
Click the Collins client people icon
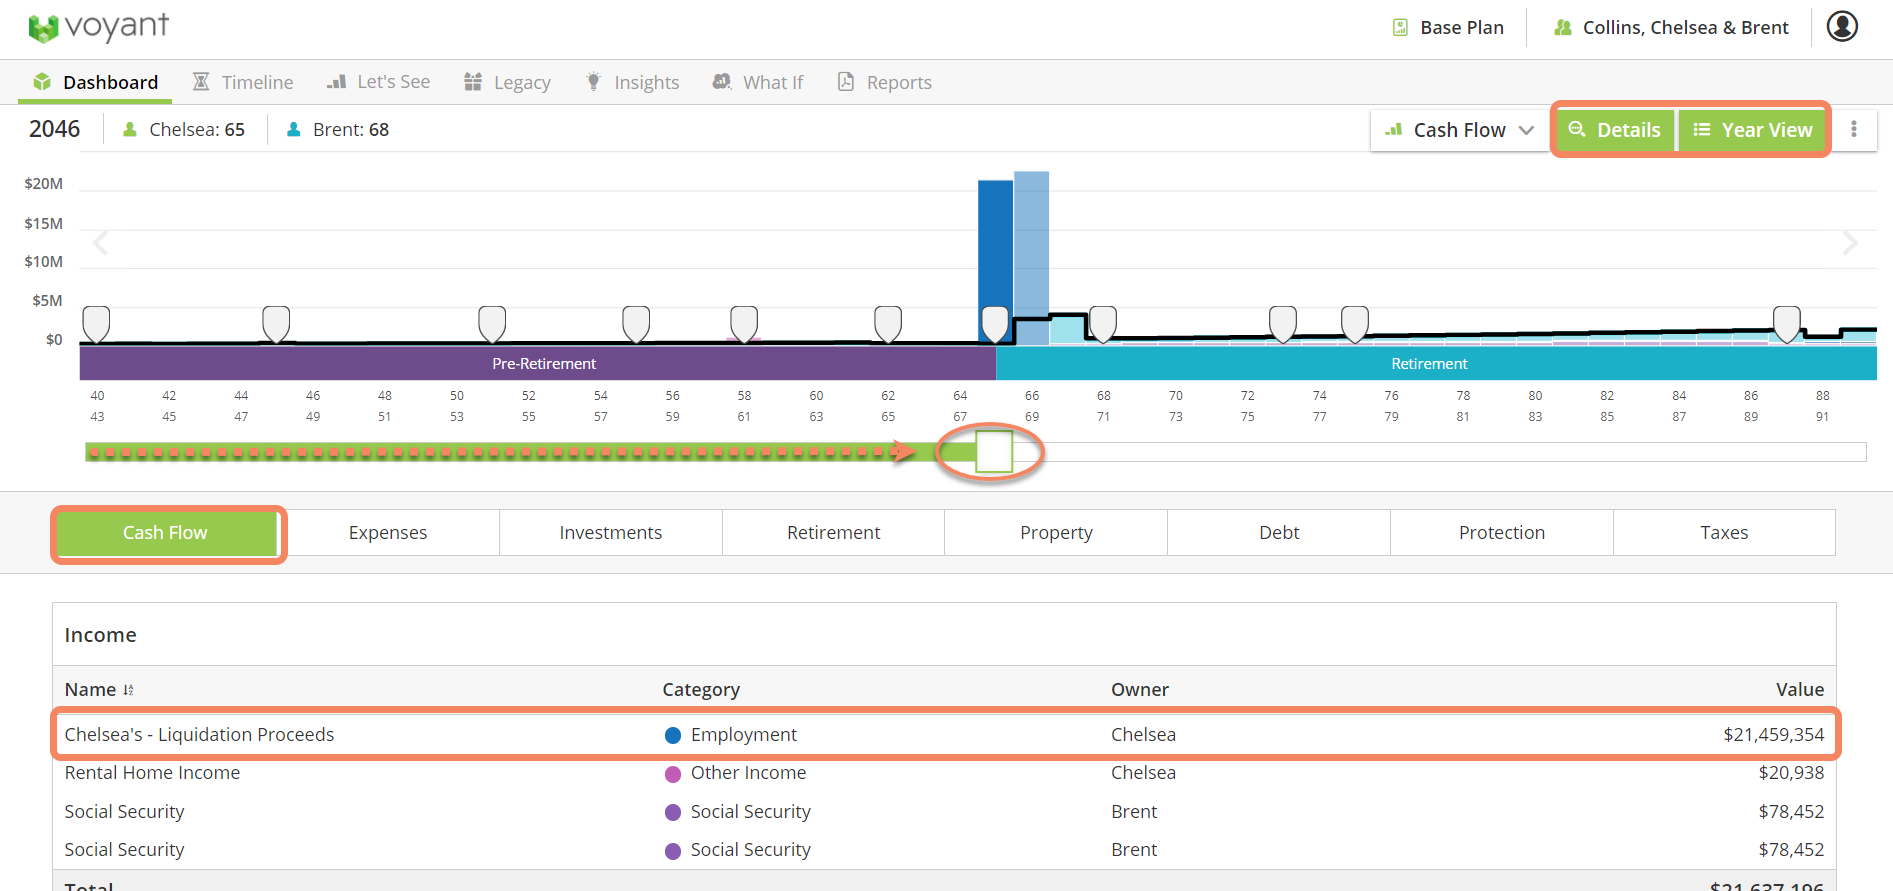tap(1562, 28)
